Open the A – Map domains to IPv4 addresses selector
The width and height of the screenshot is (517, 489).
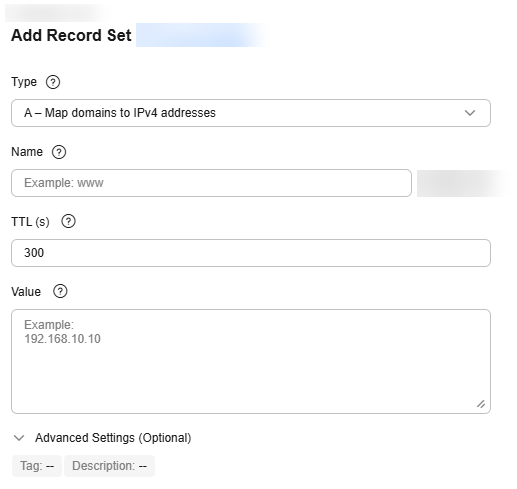251,113
